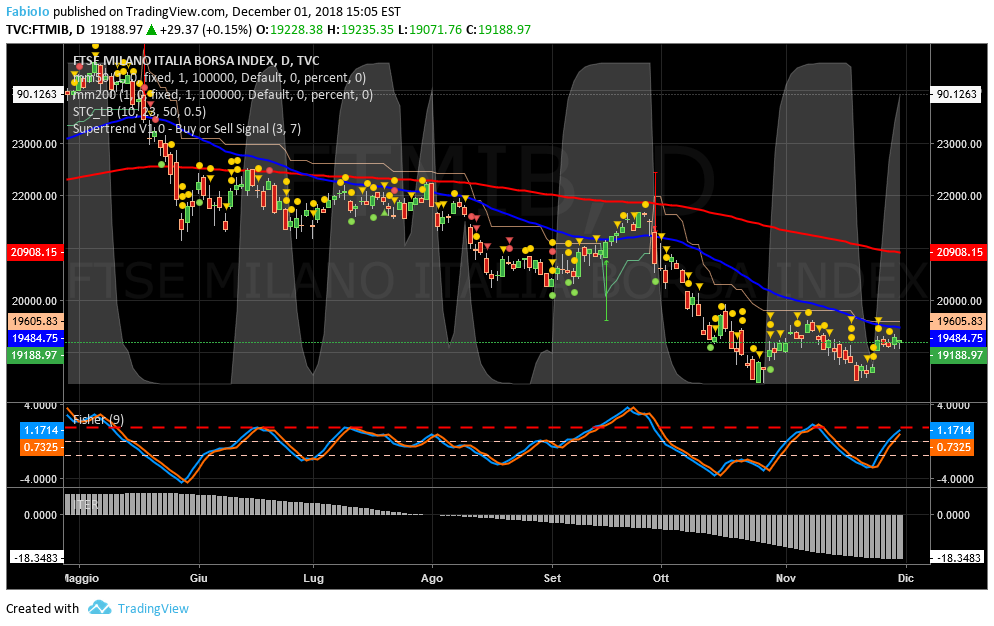Click the right 90.1263 axis label
Viewport: 994px width, 626px height.
957,94
